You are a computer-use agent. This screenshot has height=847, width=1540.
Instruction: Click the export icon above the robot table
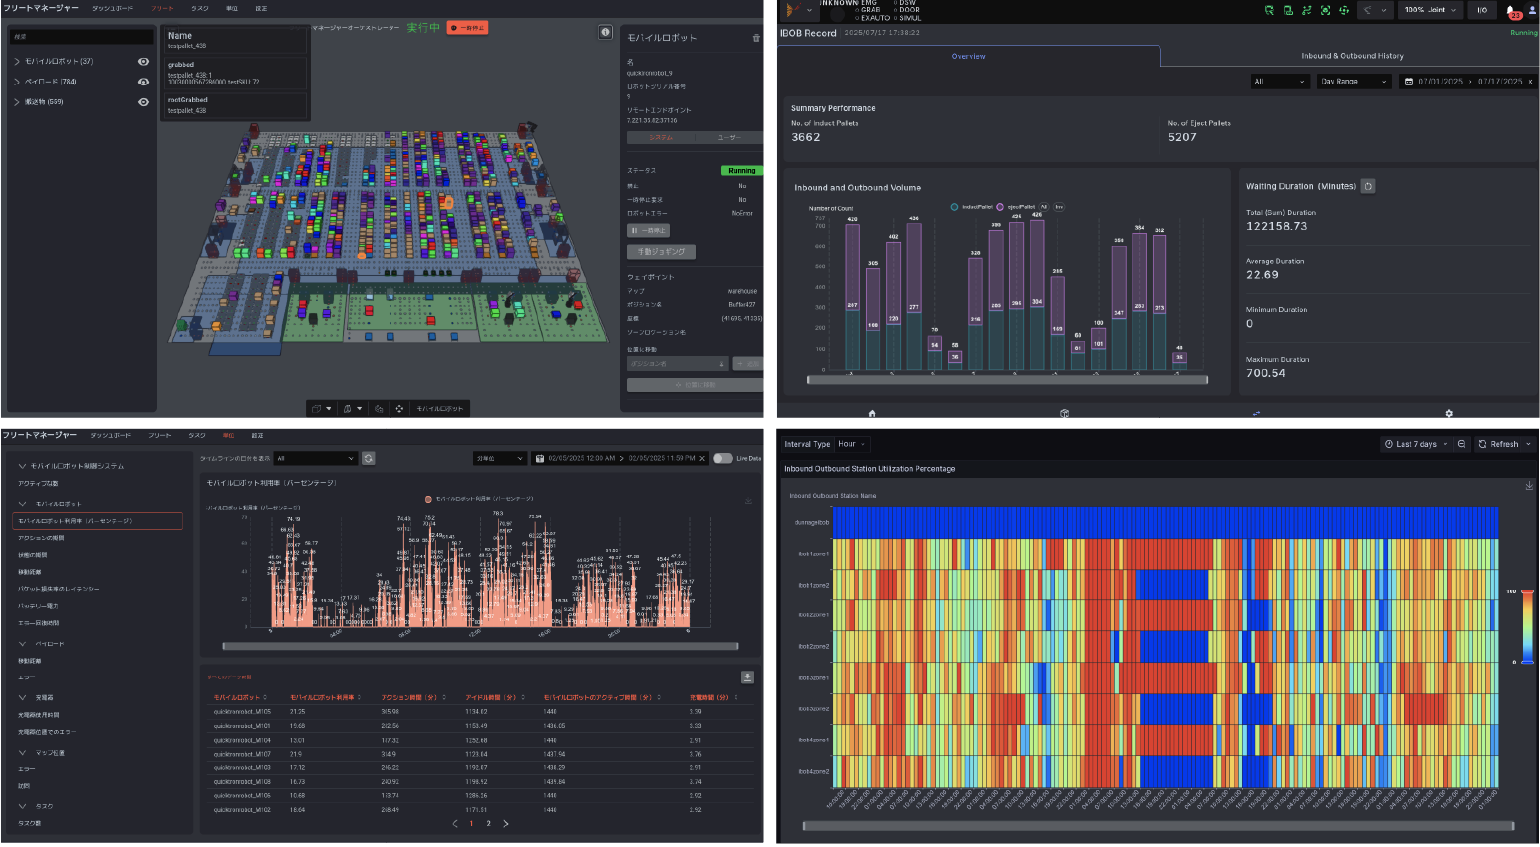pos(747,677)
